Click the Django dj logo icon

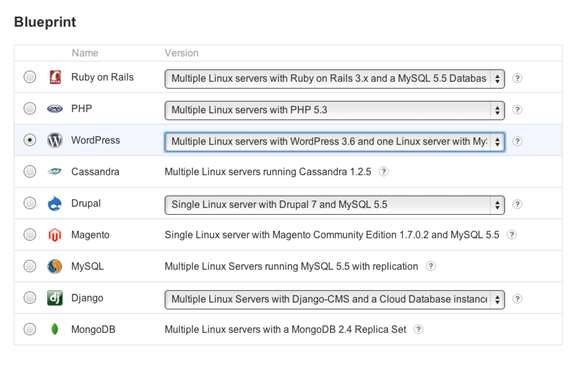(55, 298)
